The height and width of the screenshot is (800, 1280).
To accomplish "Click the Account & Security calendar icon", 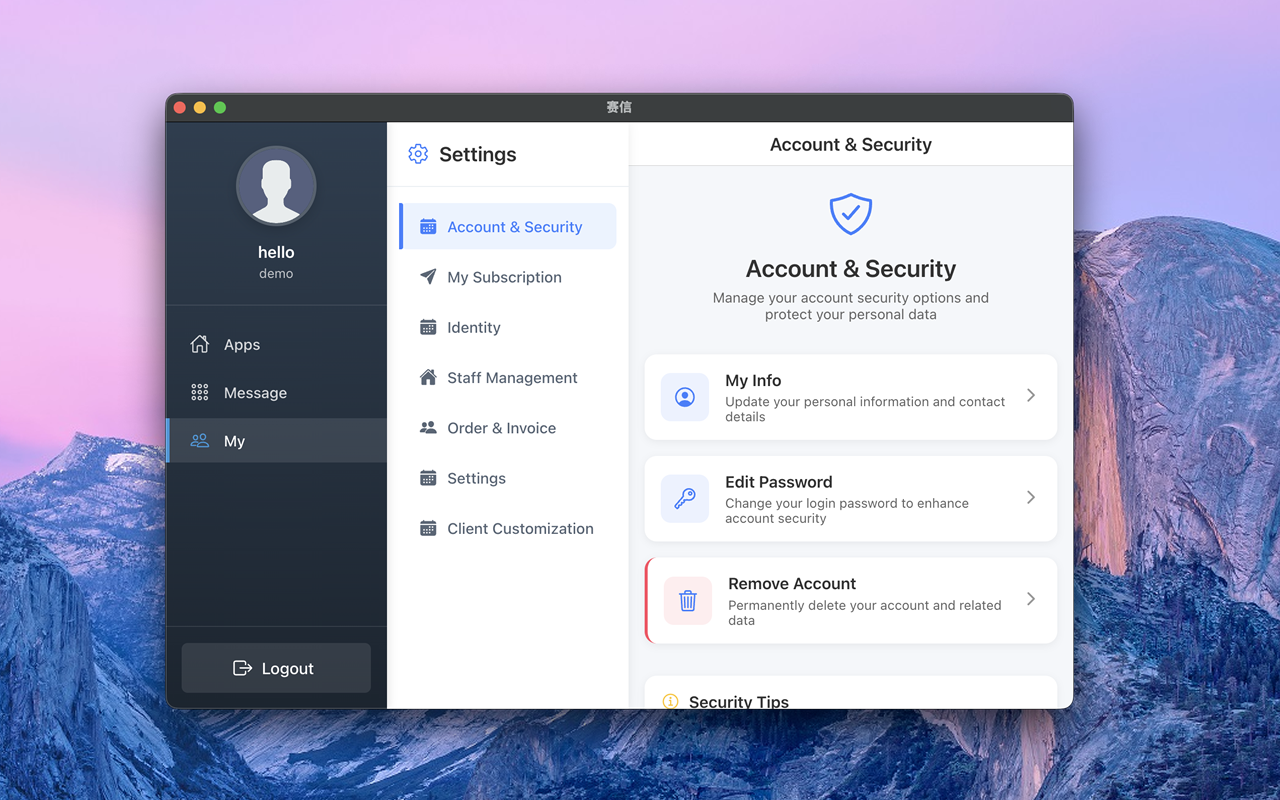I will 428,227.
